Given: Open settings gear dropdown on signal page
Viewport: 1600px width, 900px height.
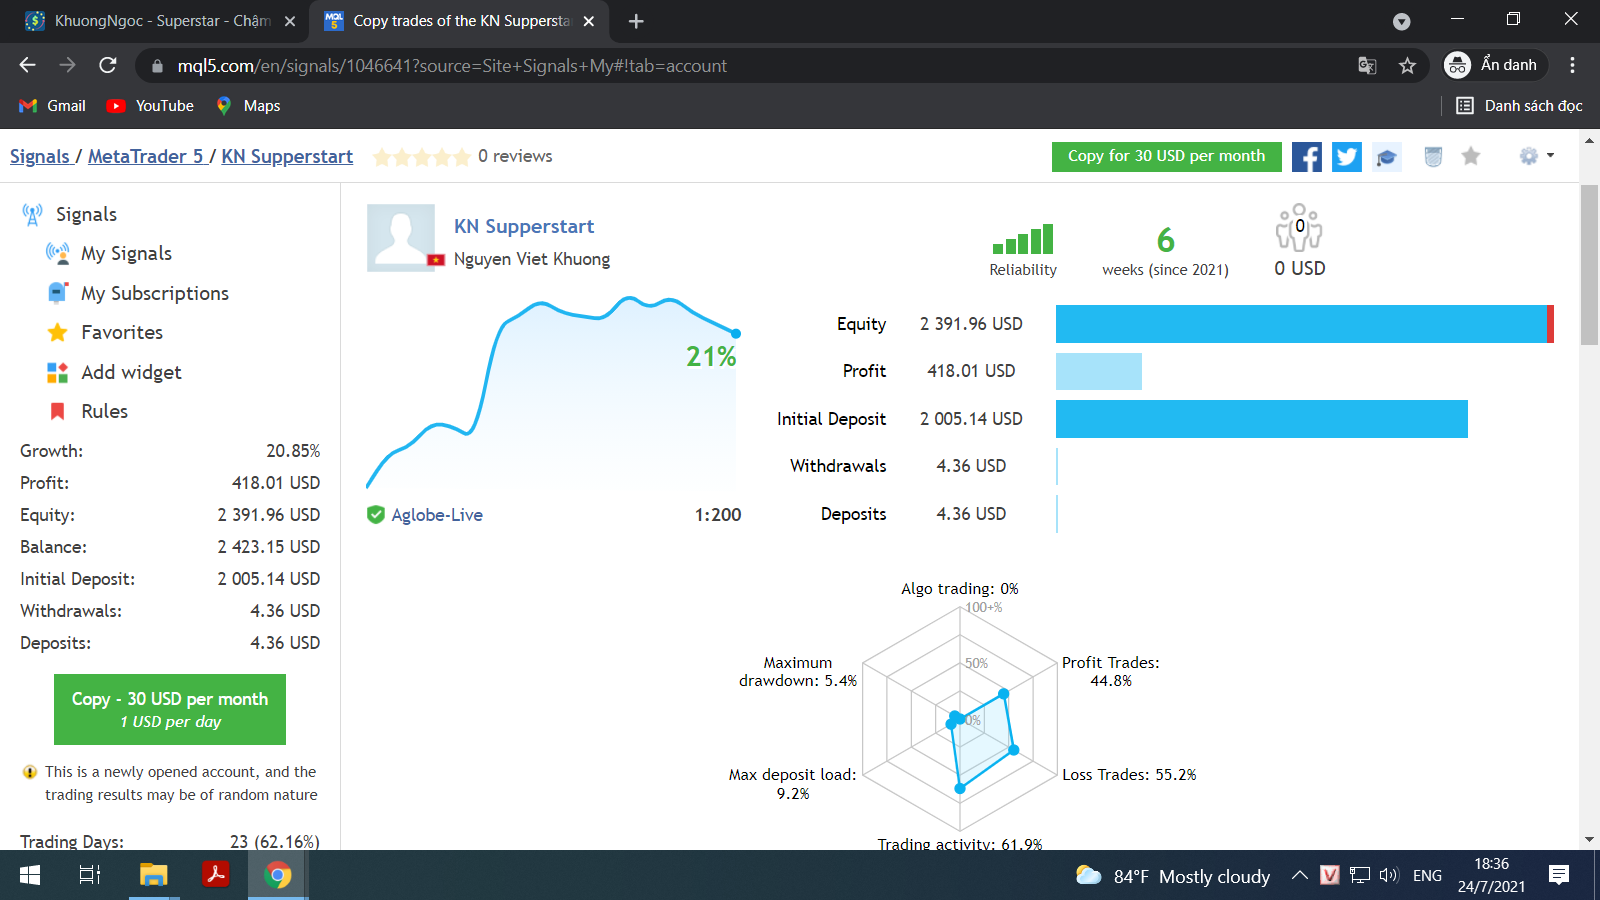Looking at the screenshot, I should click(1536, 156).
